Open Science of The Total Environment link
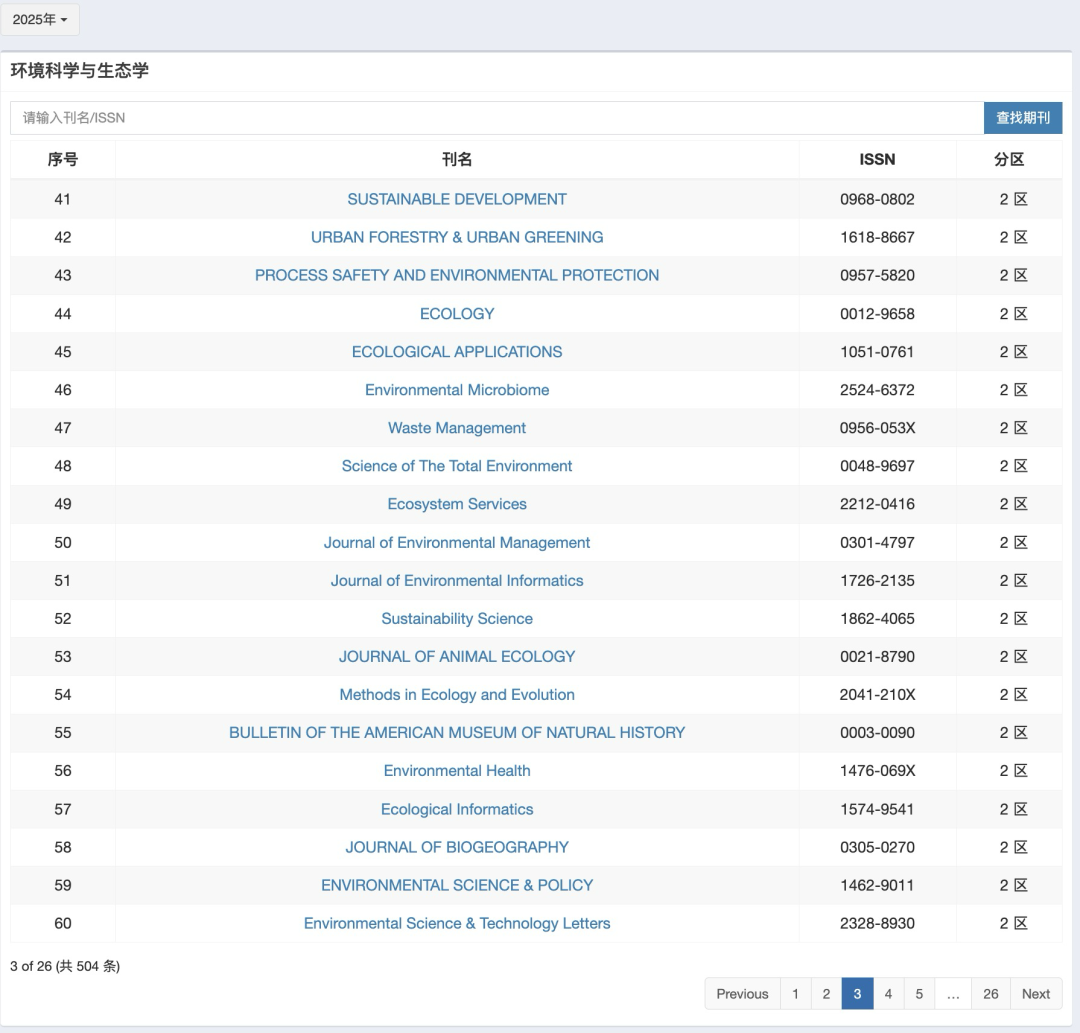The height and width of the screenshot is (1033, 1080). 457,466
